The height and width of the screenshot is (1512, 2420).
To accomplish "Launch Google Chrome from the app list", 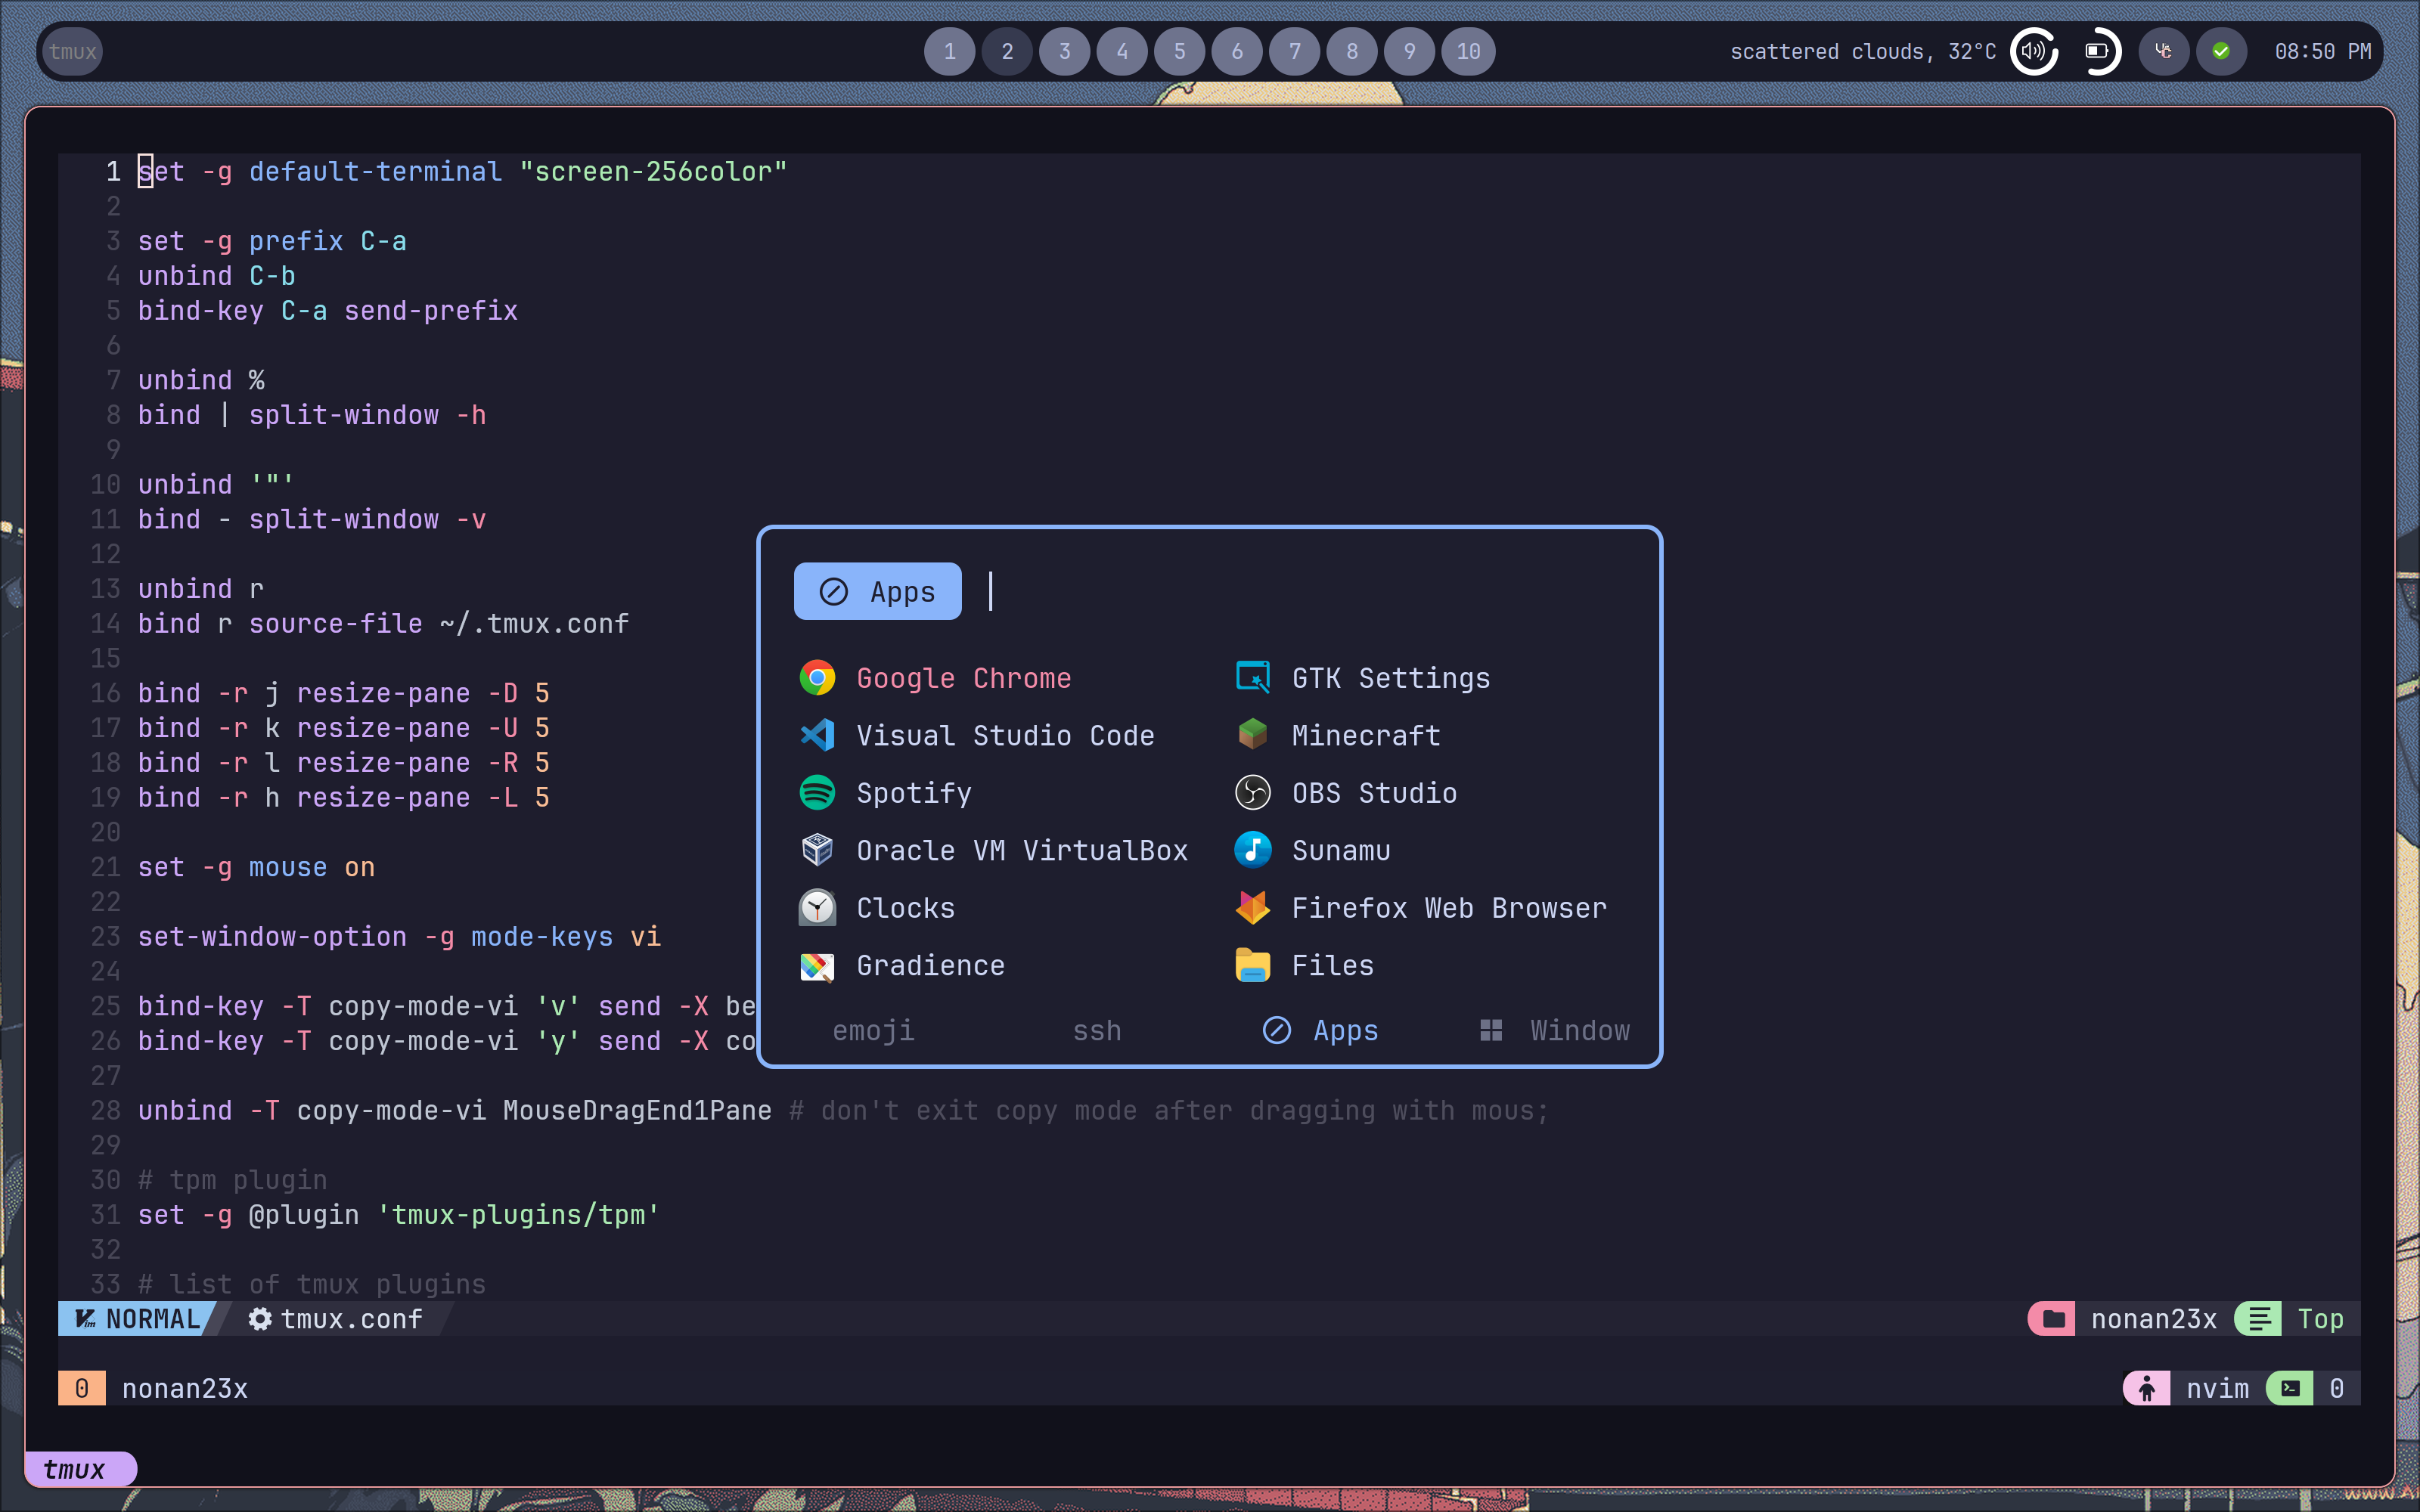I will [x=1008, y=678].
